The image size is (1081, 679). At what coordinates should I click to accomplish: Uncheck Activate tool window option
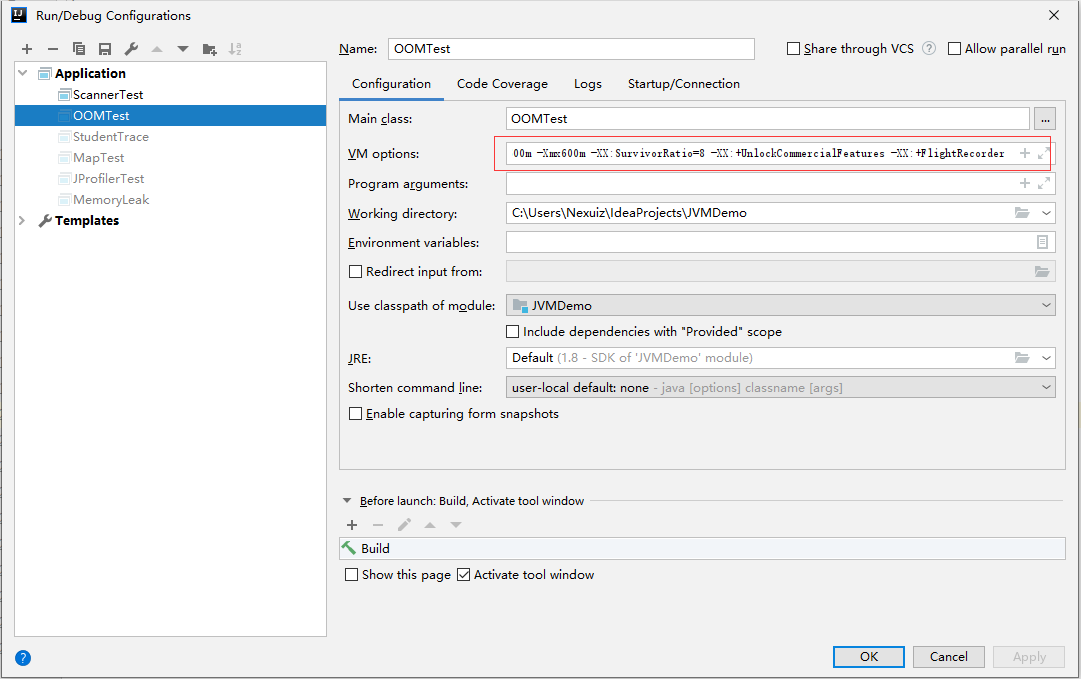coord(463,575)
